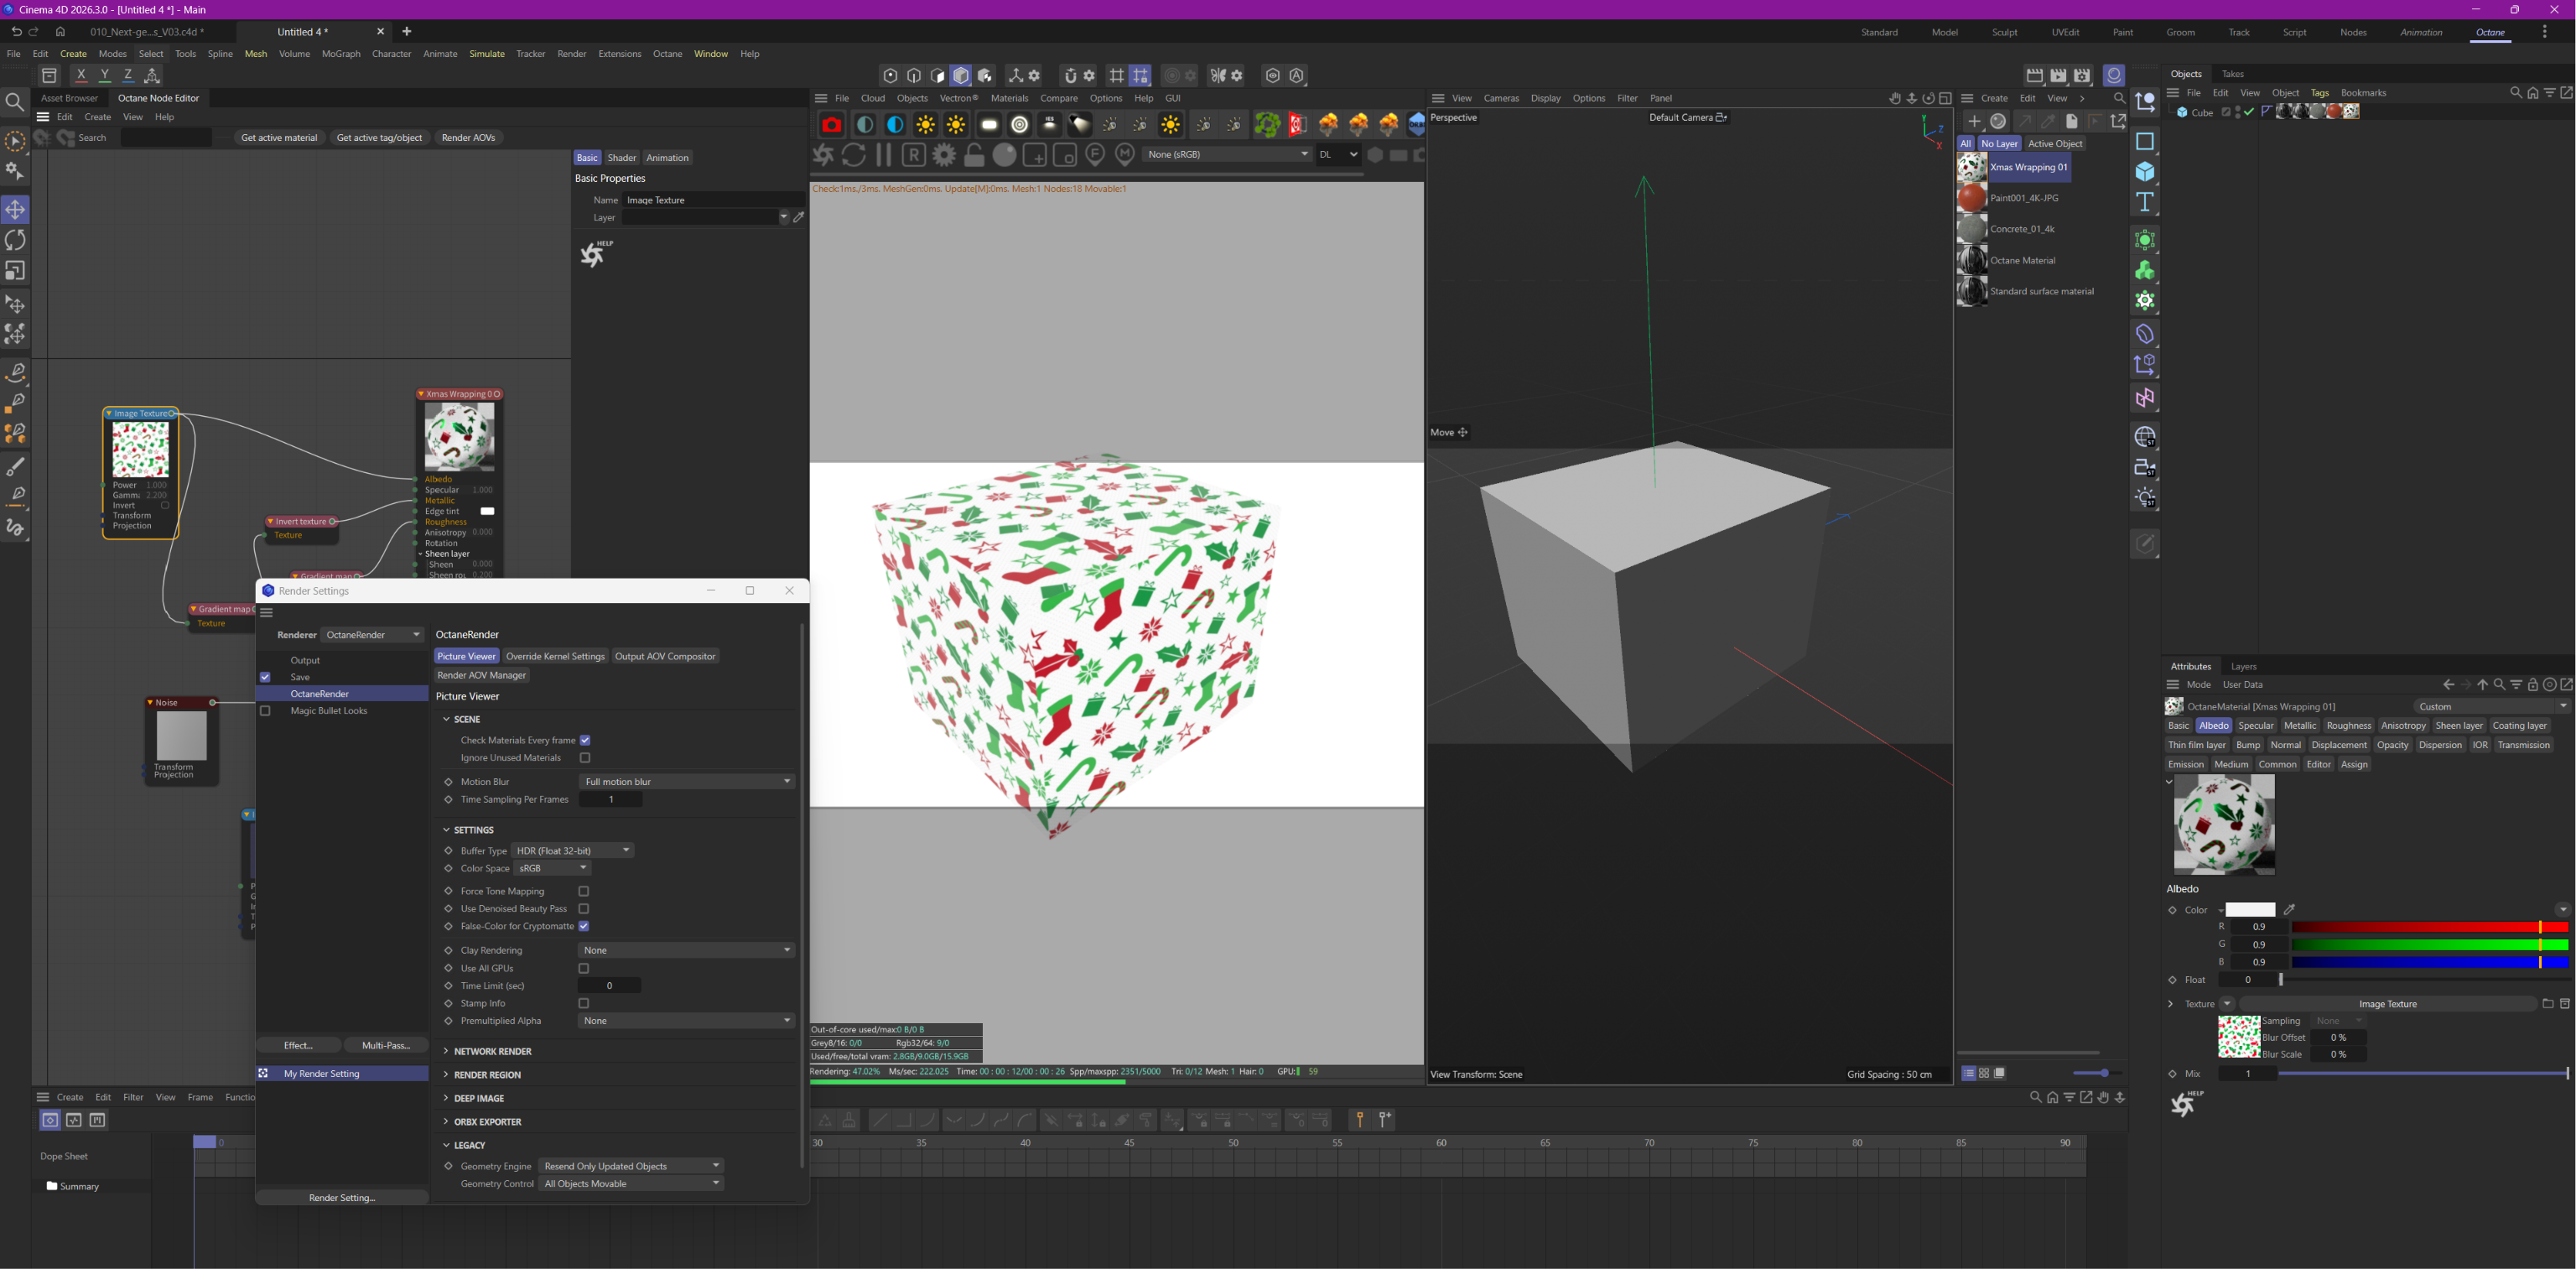This screenshot has width=2576, height=1269.
Task: Open the Motion Blur dropdown
Action: click(687, 781)
